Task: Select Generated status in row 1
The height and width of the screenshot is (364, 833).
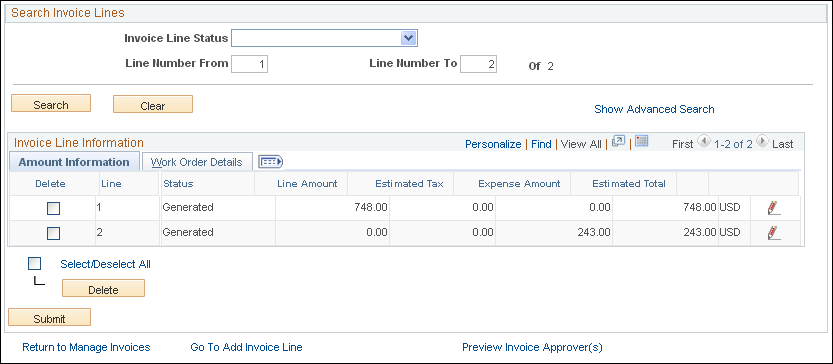Action: [188, 207]
